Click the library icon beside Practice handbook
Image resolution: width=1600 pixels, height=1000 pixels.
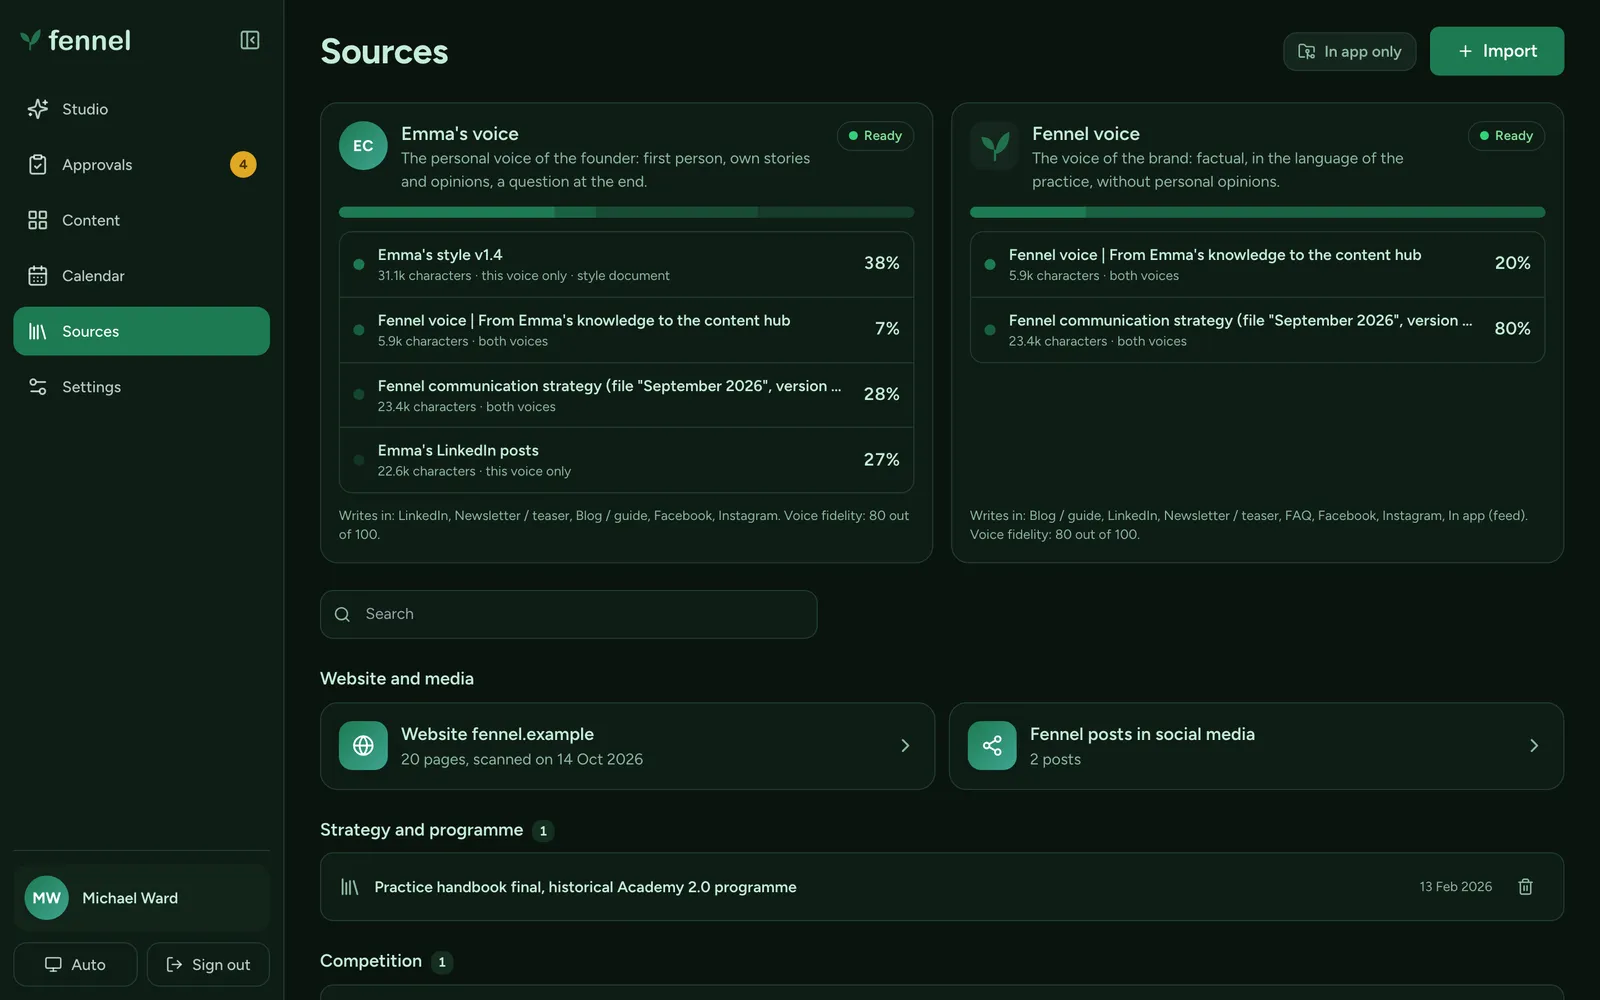tap(349, 887)
